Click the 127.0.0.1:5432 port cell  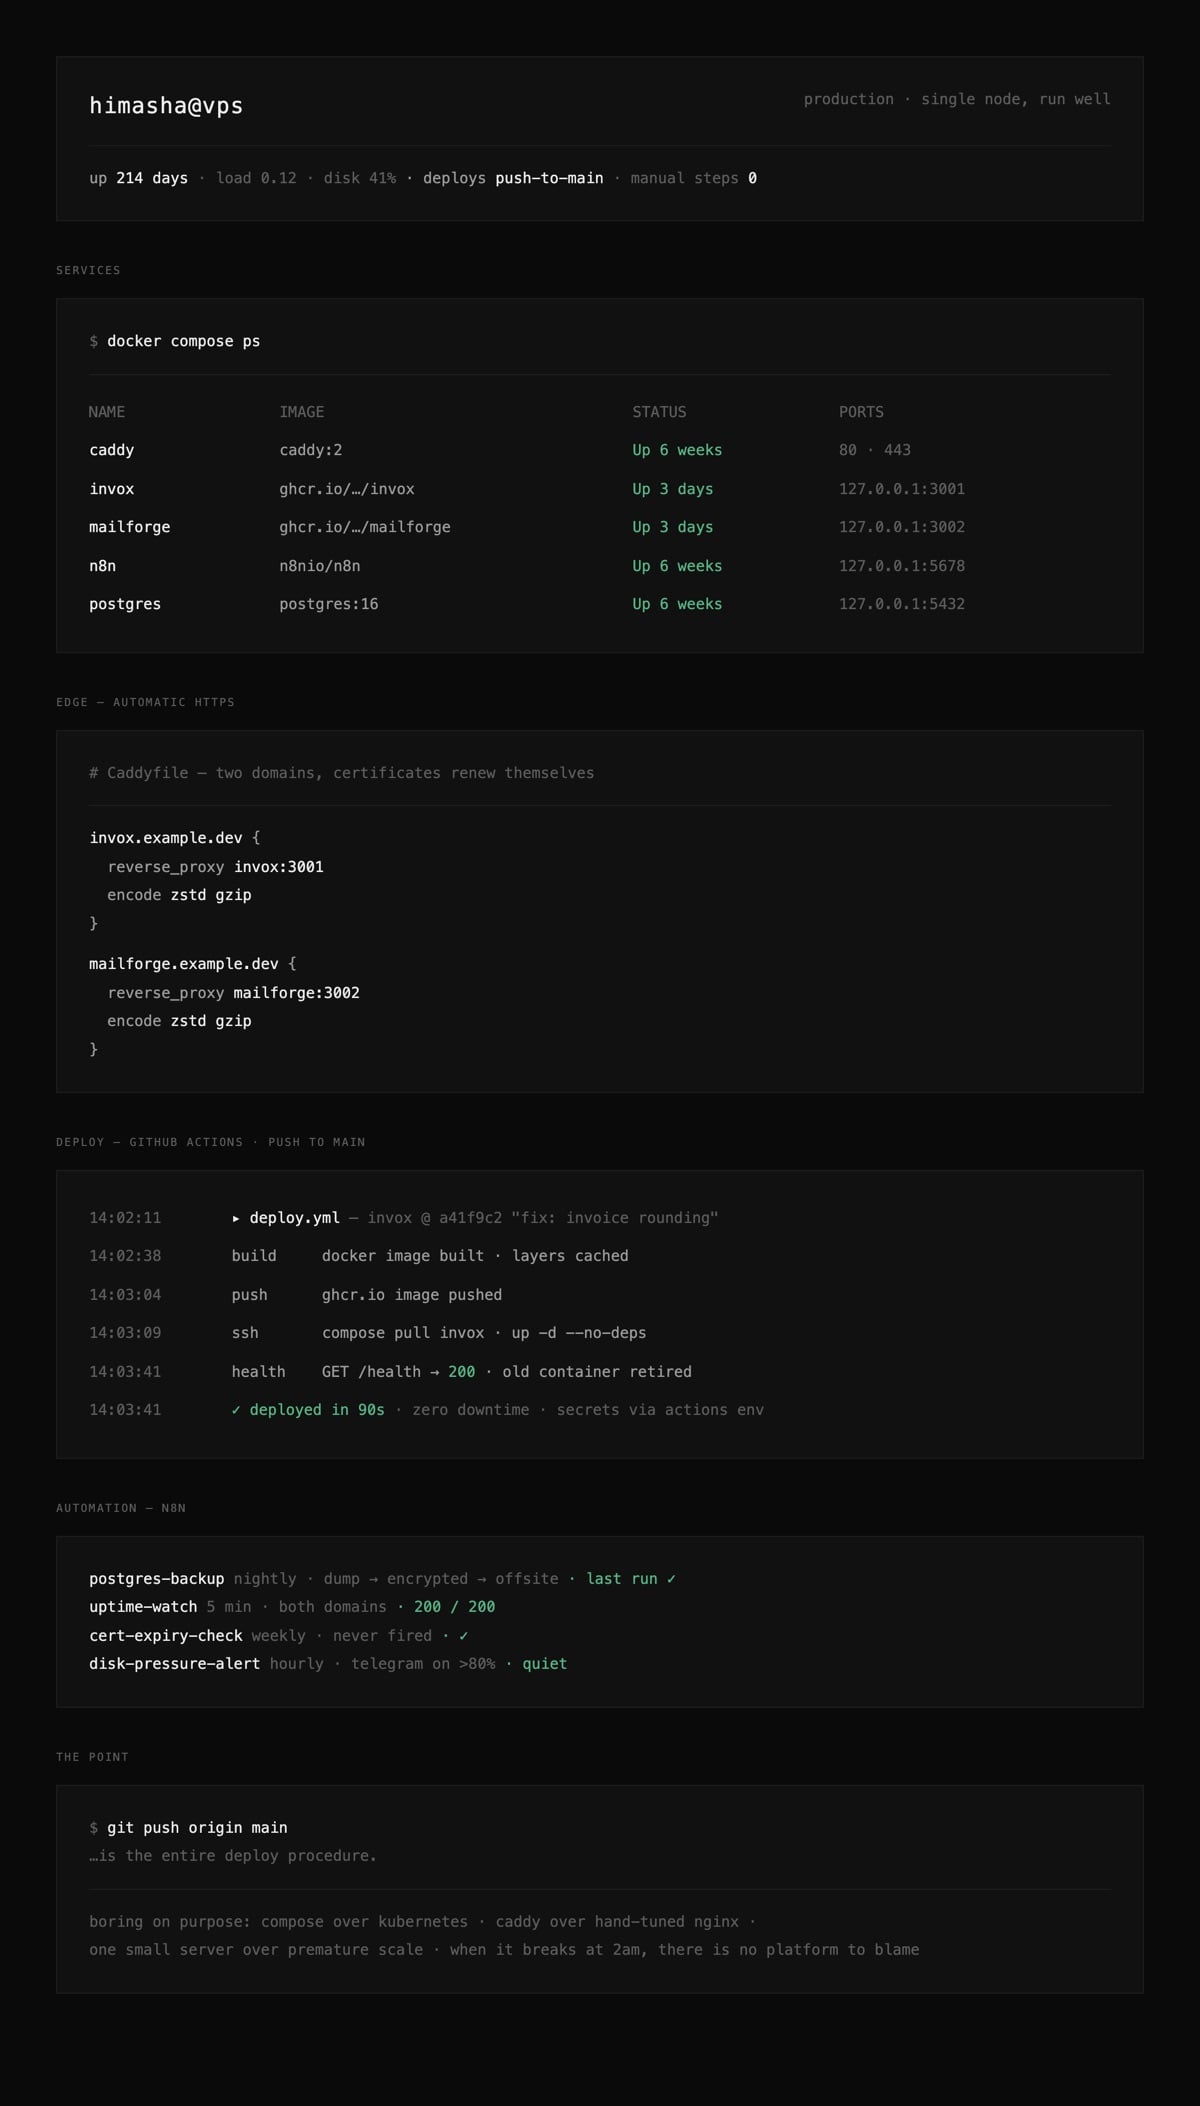point(902,604)
